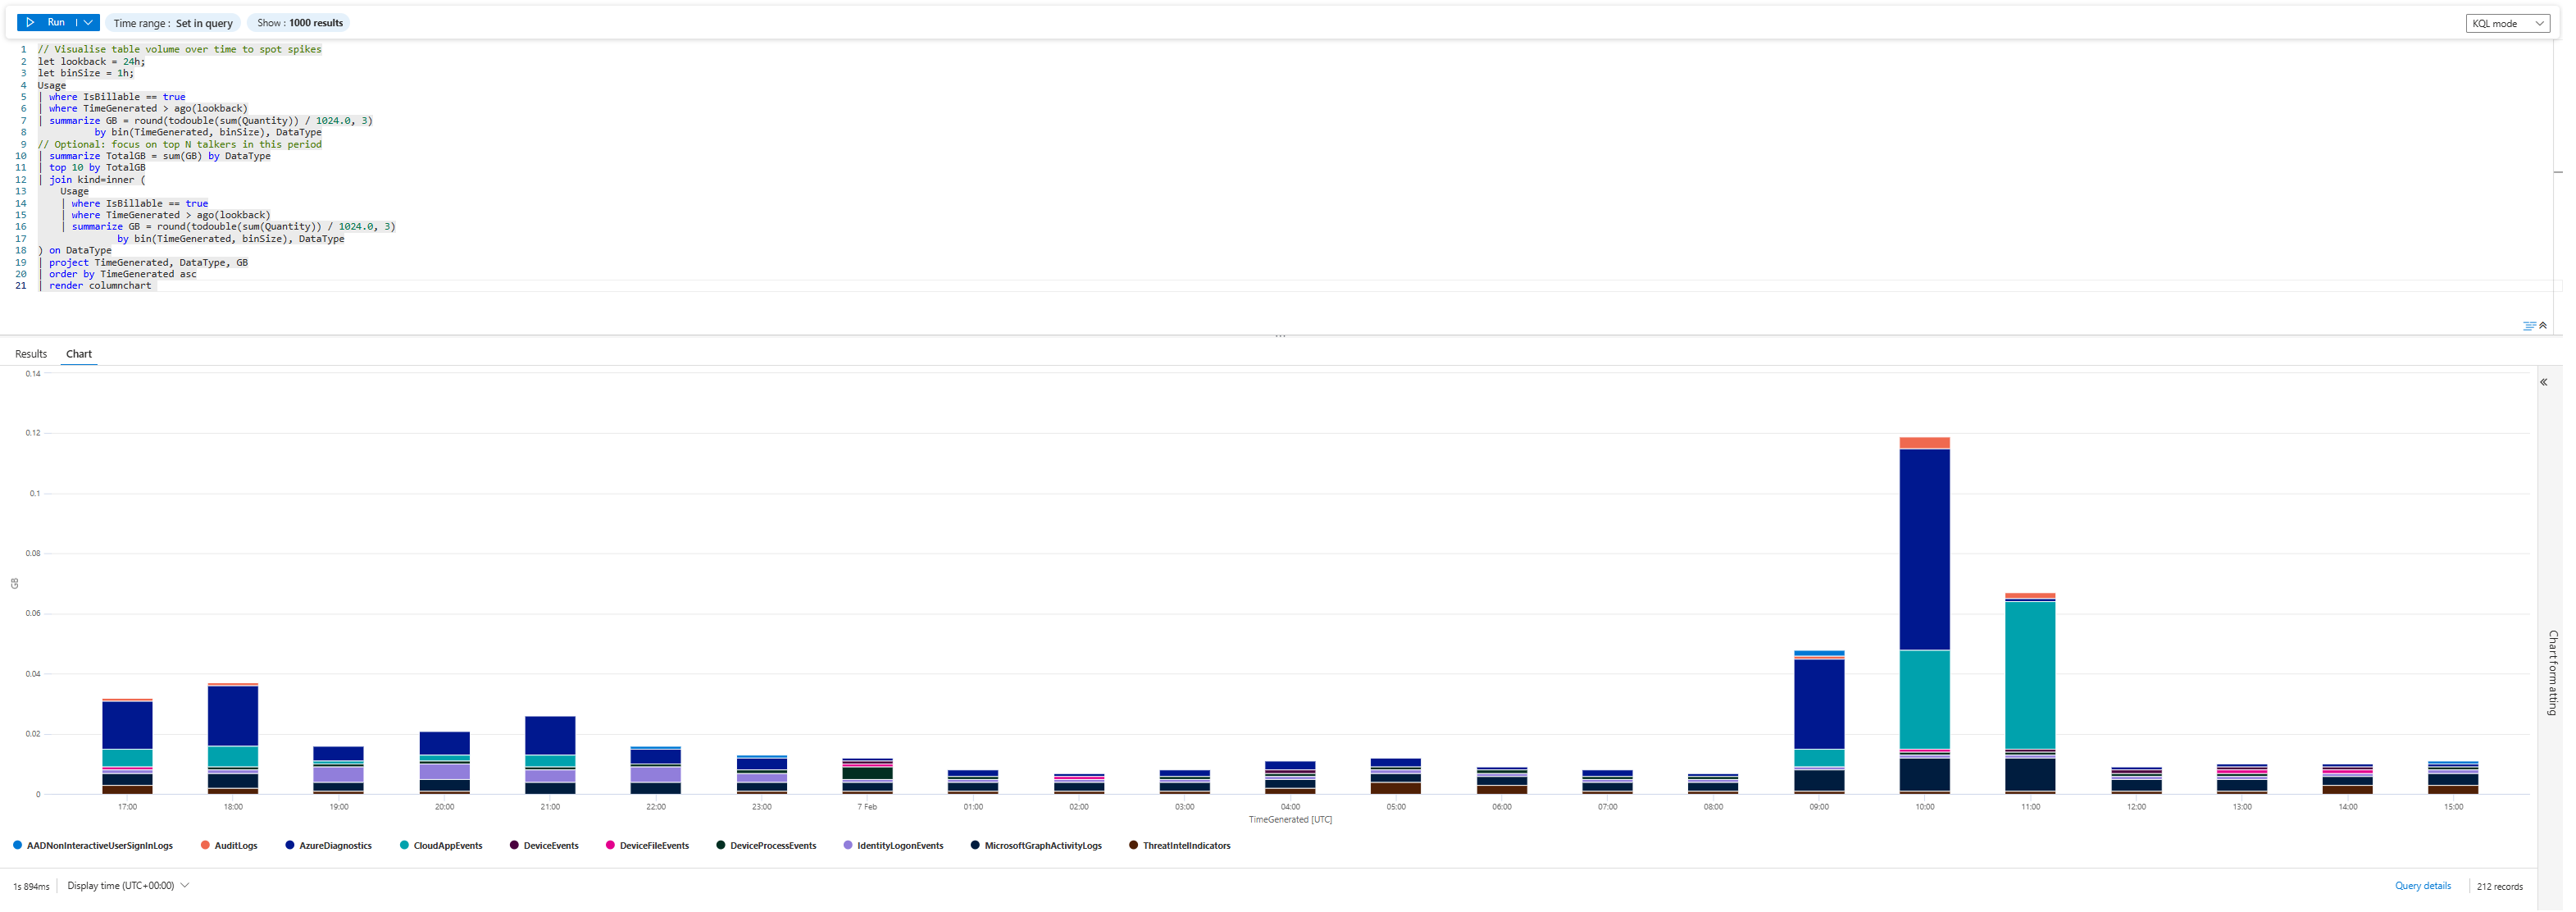
Task: Collapse query editor with double-chevron up
Action: [2543, 326]
